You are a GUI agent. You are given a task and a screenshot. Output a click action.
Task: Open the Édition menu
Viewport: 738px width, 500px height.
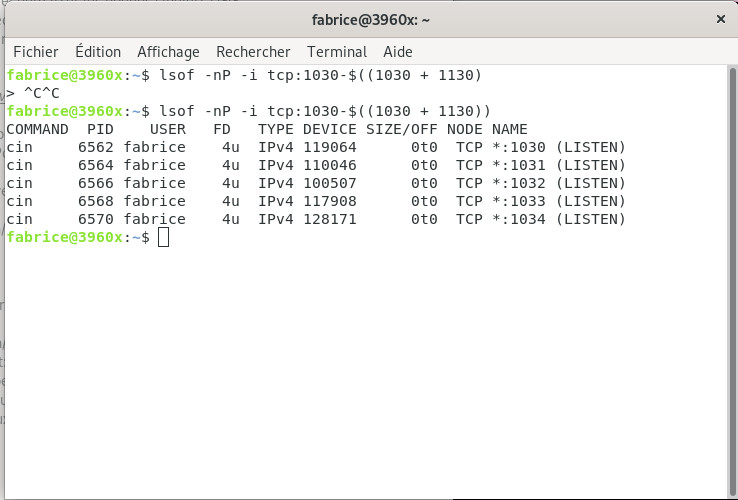[98, 51]
